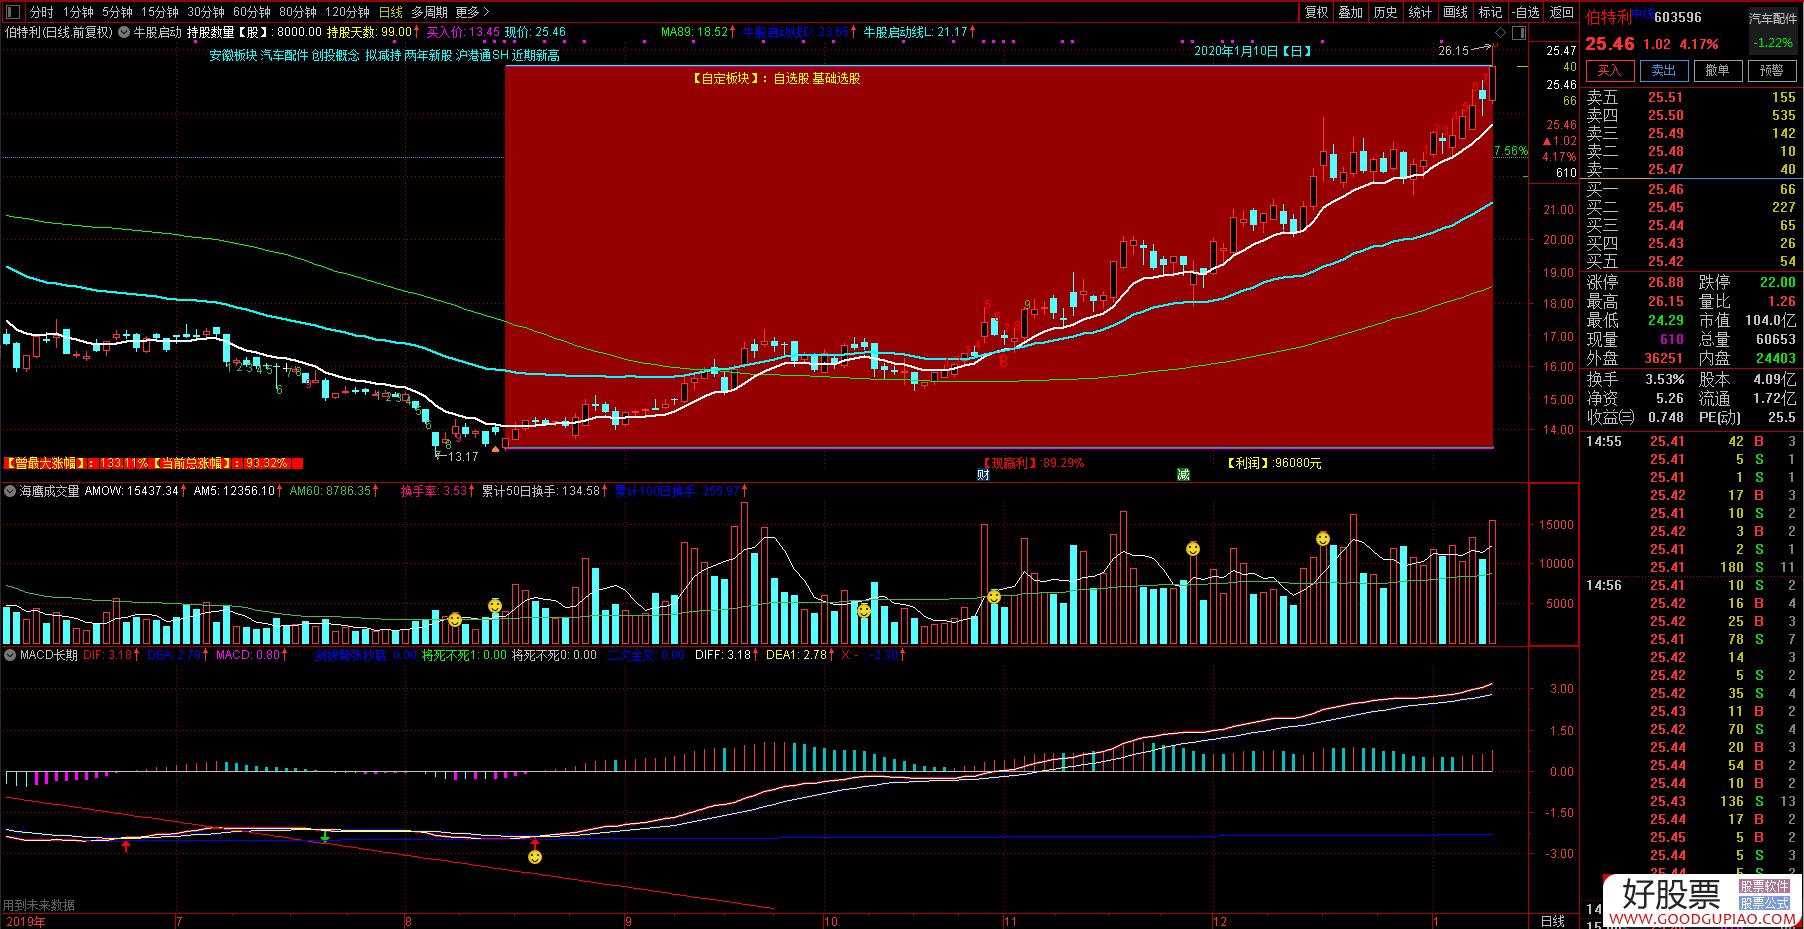
Task: Expand the MACD长期 indicator dropdown
Action: click(10, 655)
